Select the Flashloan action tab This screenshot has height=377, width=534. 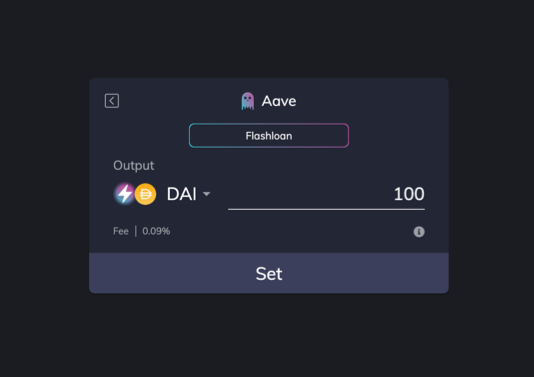[269, 136]
